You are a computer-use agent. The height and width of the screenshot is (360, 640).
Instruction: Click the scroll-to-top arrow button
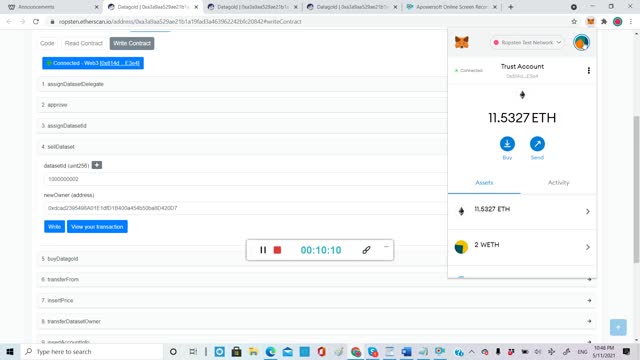pos(618,327)
